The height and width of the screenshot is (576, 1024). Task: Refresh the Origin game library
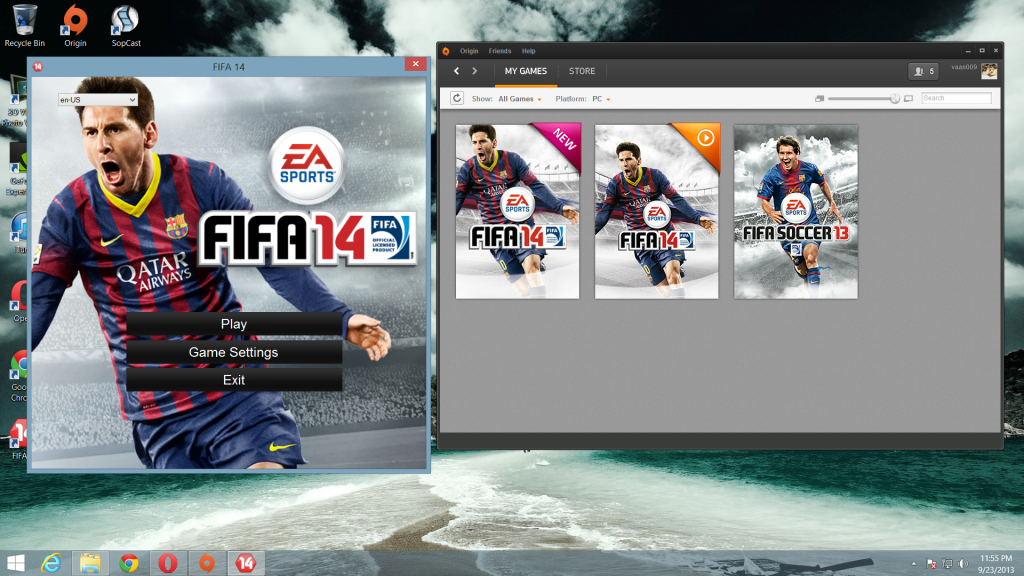pos(457,98)
